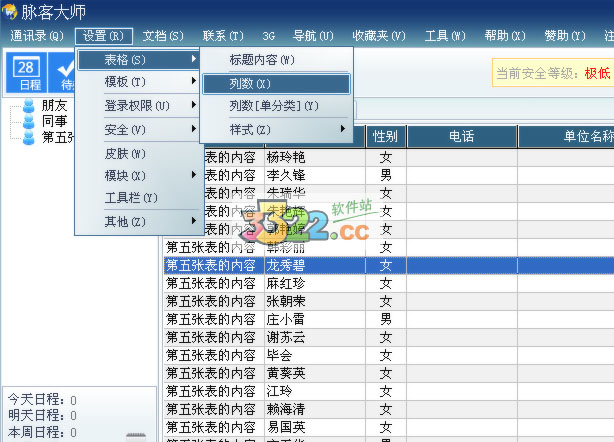Select the highlighted 龙秀碧 row

388,265
